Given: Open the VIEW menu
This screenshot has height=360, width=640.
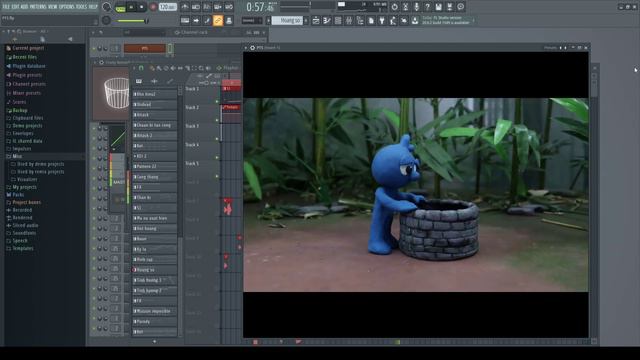Looking at the screenshot, I should click(53, 7).
